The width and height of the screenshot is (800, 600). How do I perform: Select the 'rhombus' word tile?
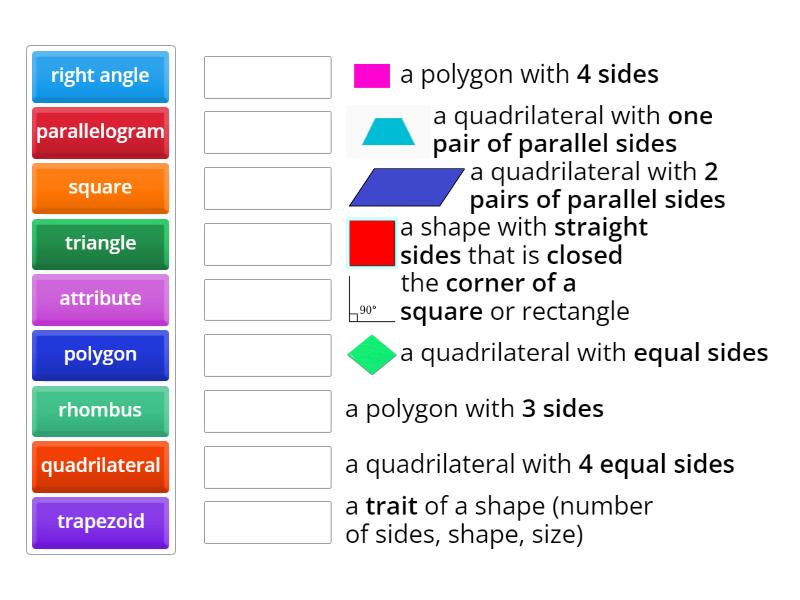100,411
